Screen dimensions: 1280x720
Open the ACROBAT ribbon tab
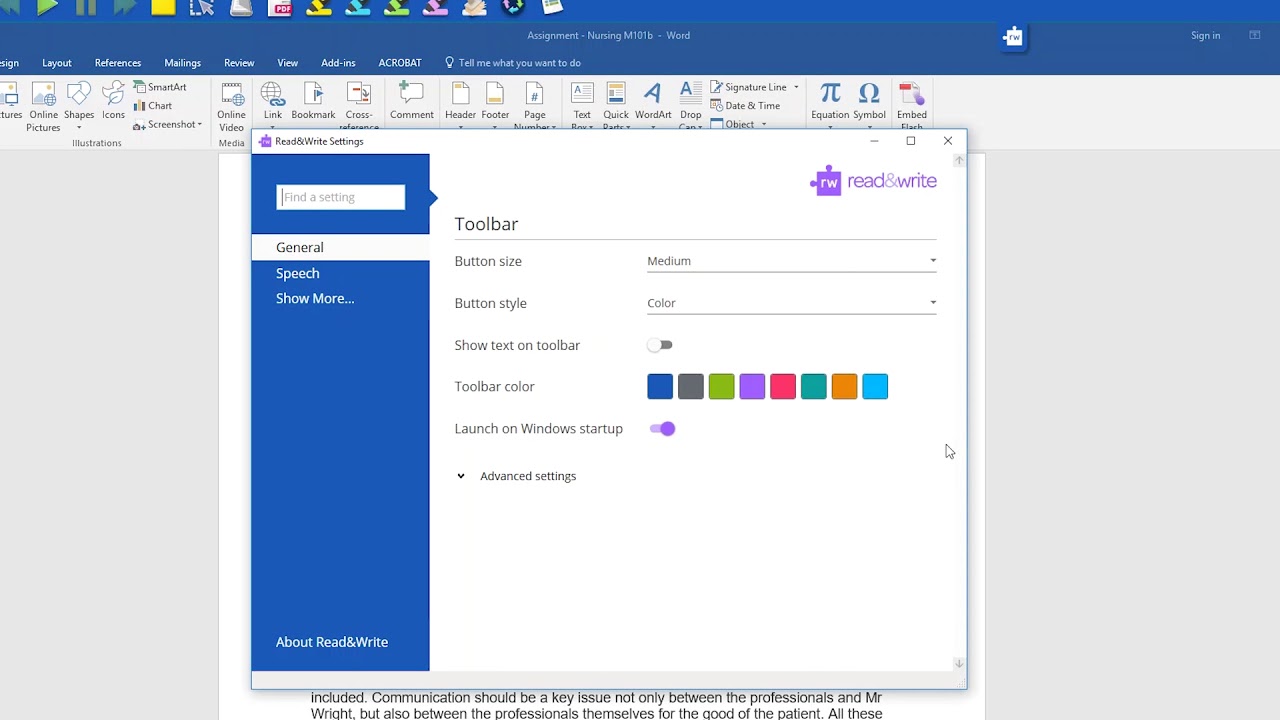coord(400,63)
